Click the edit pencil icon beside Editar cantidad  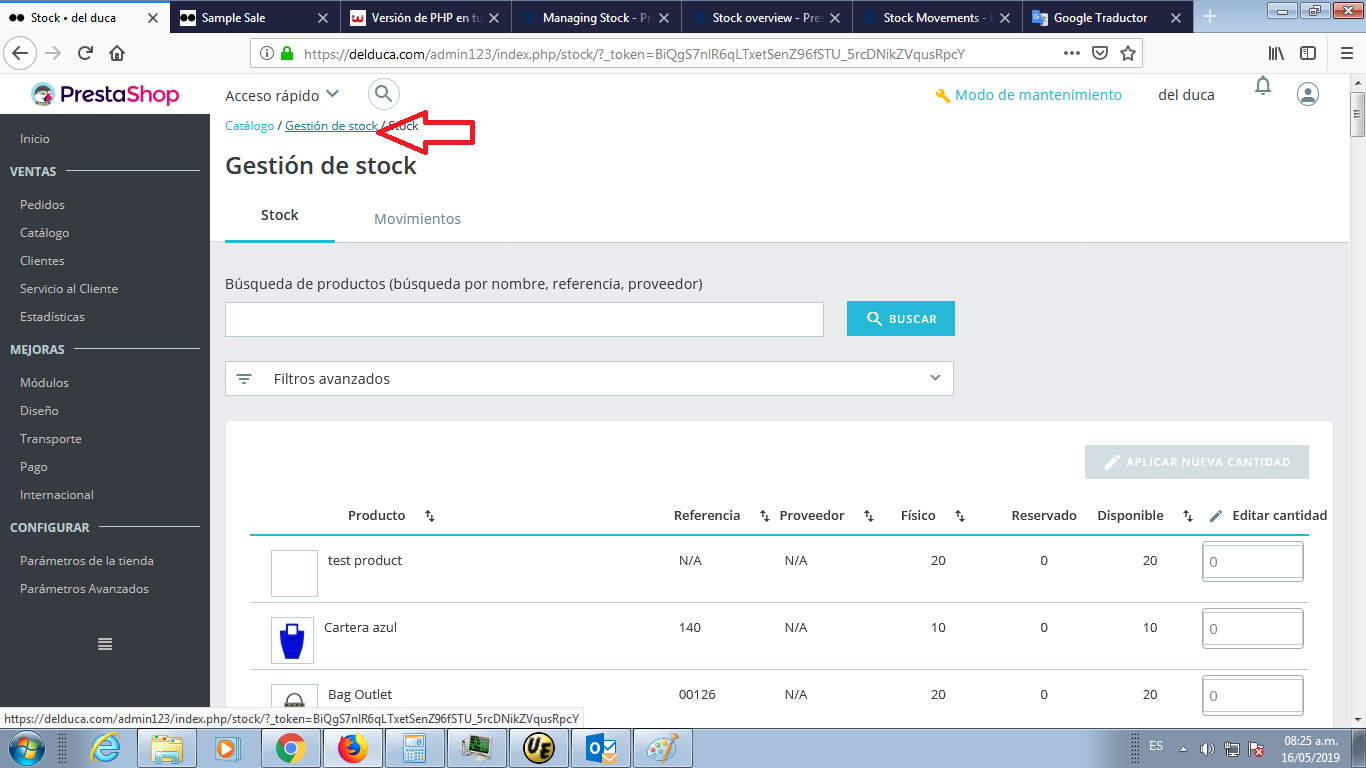click(x=1216, y=514)
